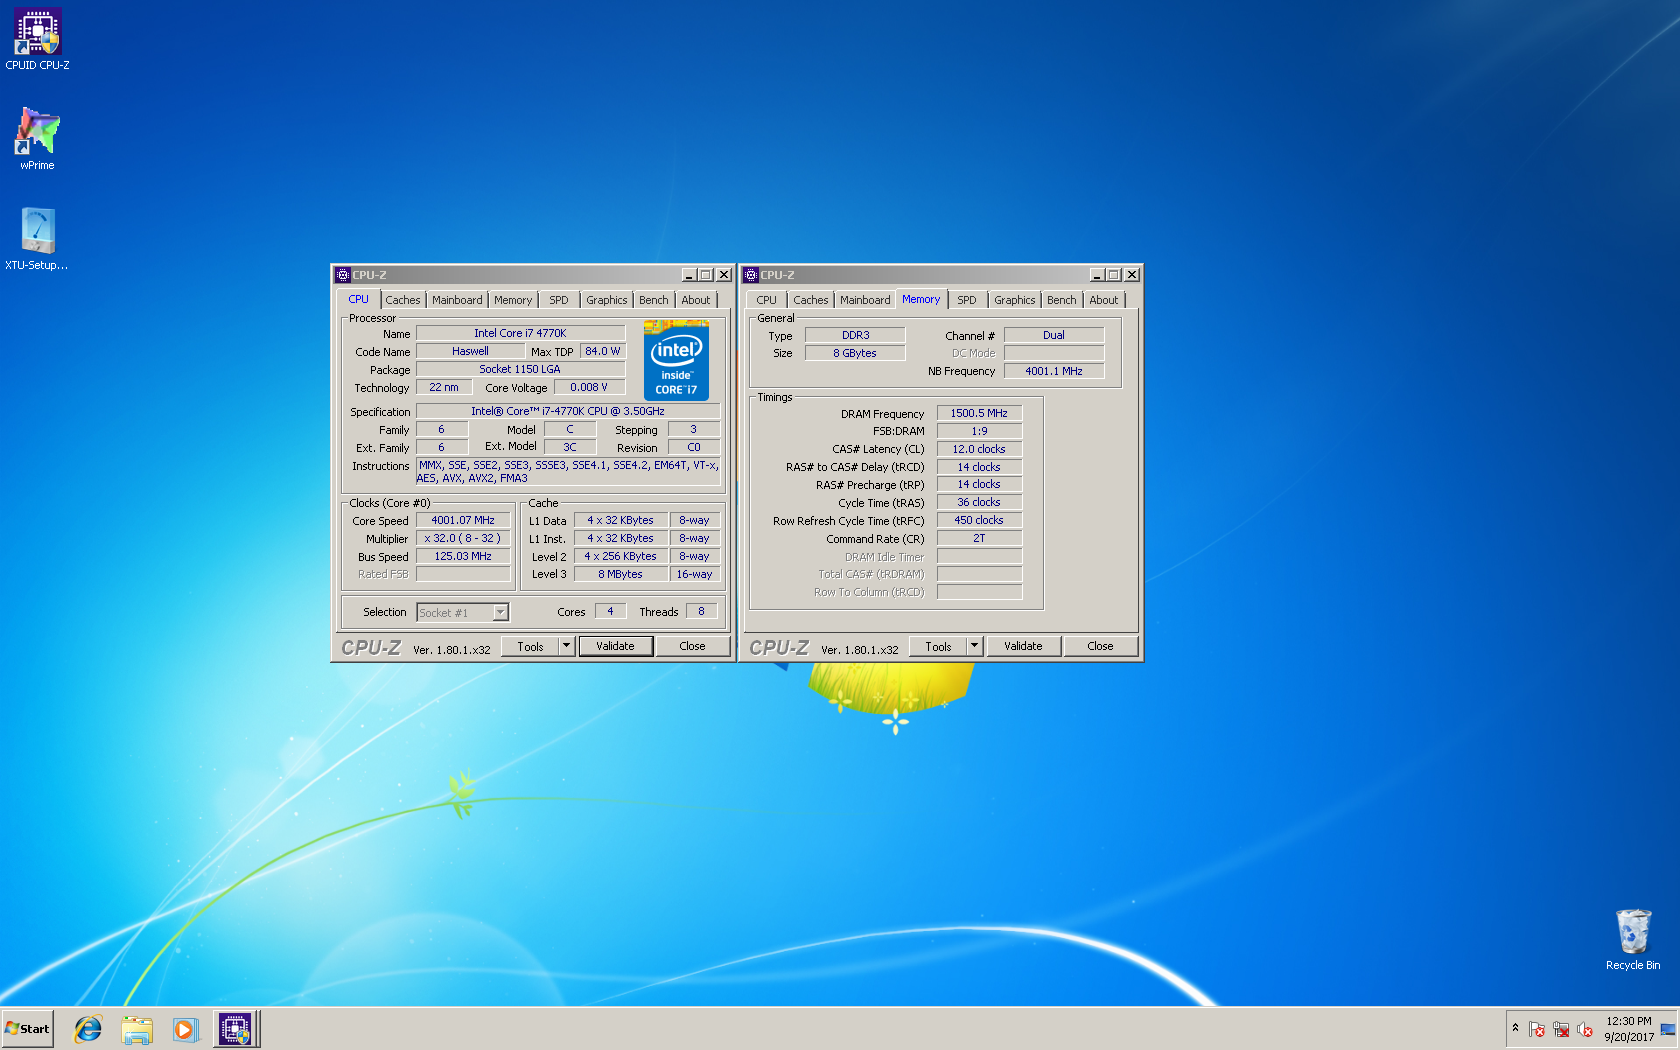Launch Internet Explorer from the taskbar
This screenshot has width=1680, height=1050.
coord(88,1029)
